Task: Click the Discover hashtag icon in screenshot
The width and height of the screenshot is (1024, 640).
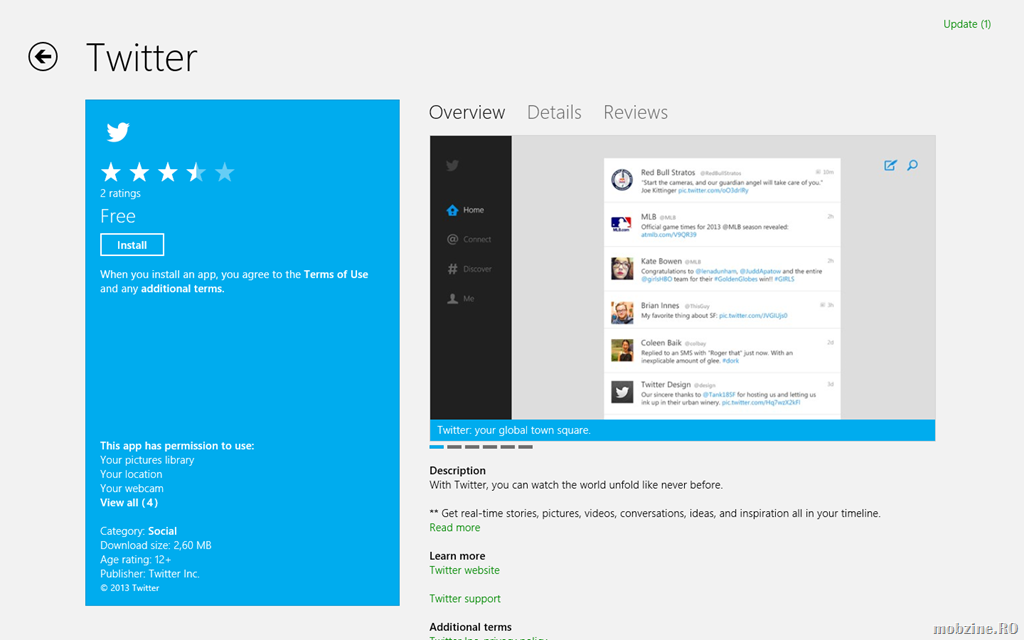Action: tap(453, 269)
